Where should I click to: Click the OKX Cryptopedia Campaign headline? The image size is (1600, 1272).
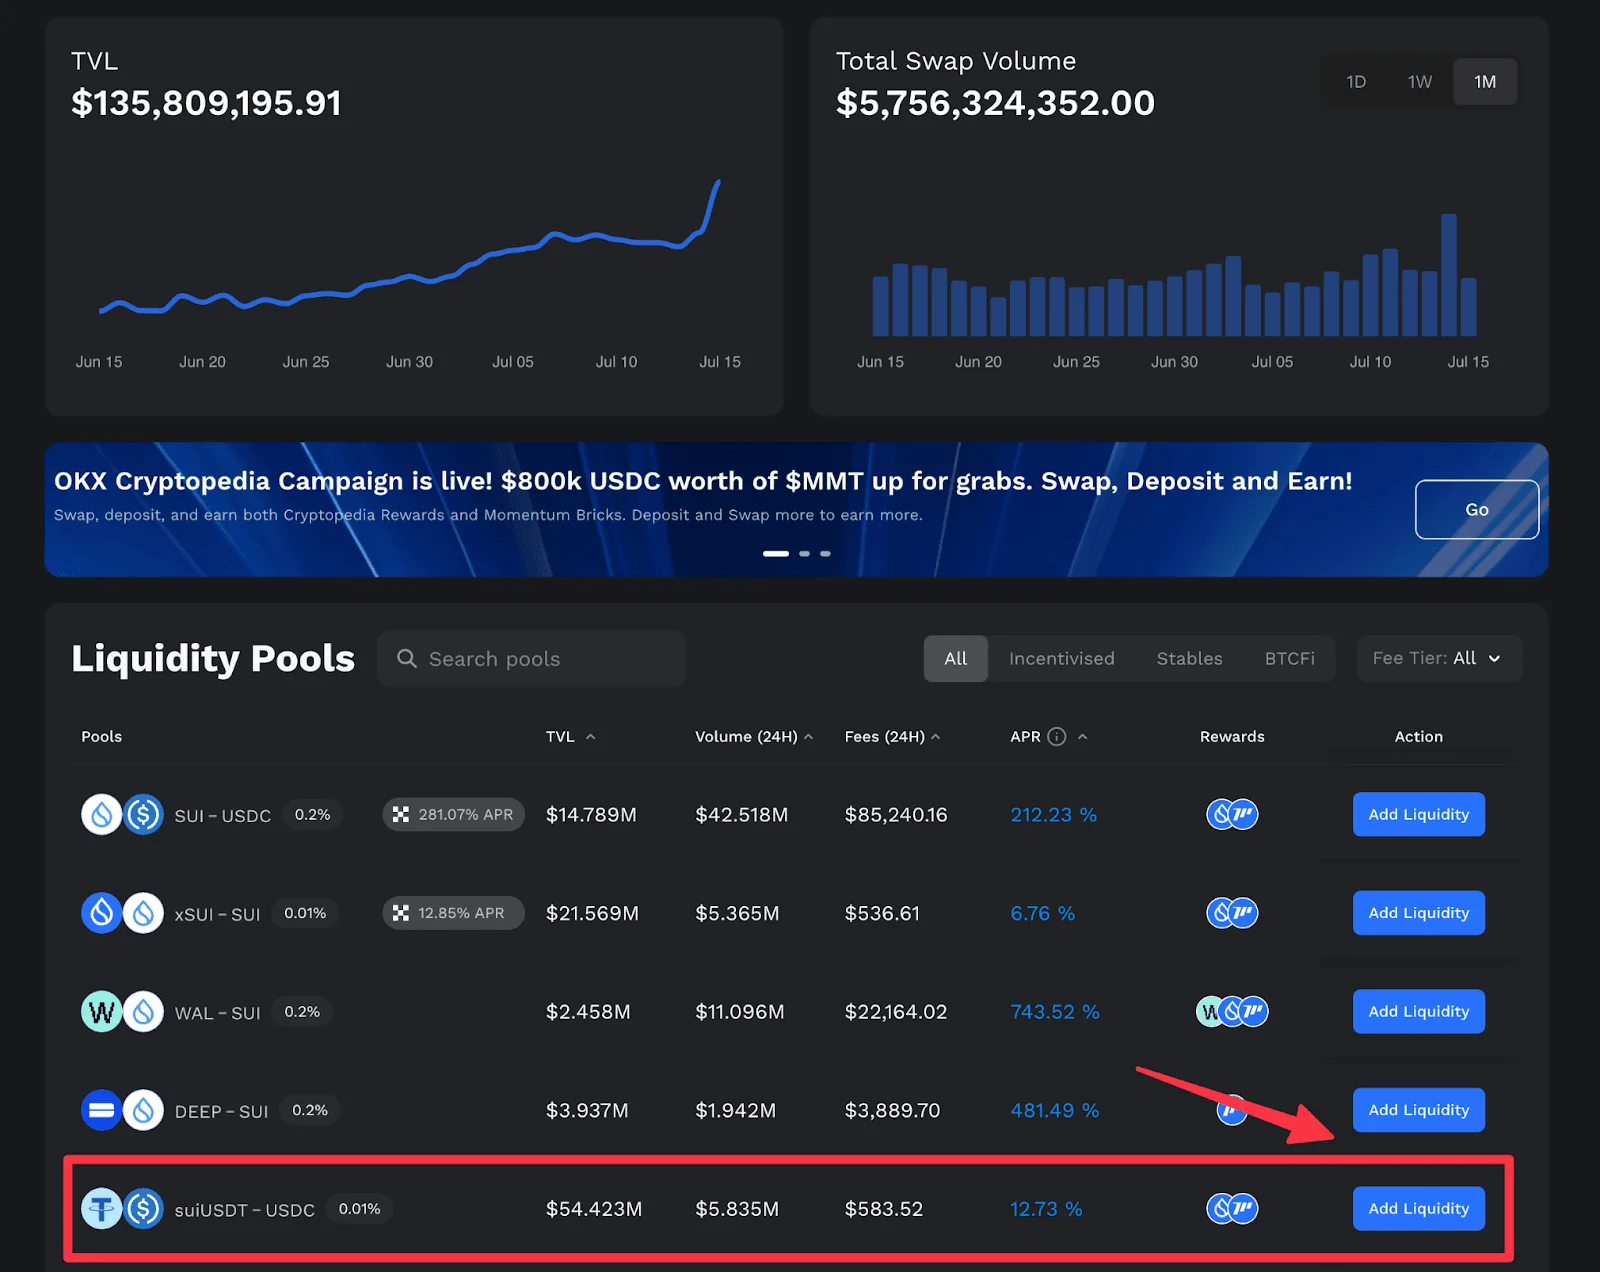point(703,482)
